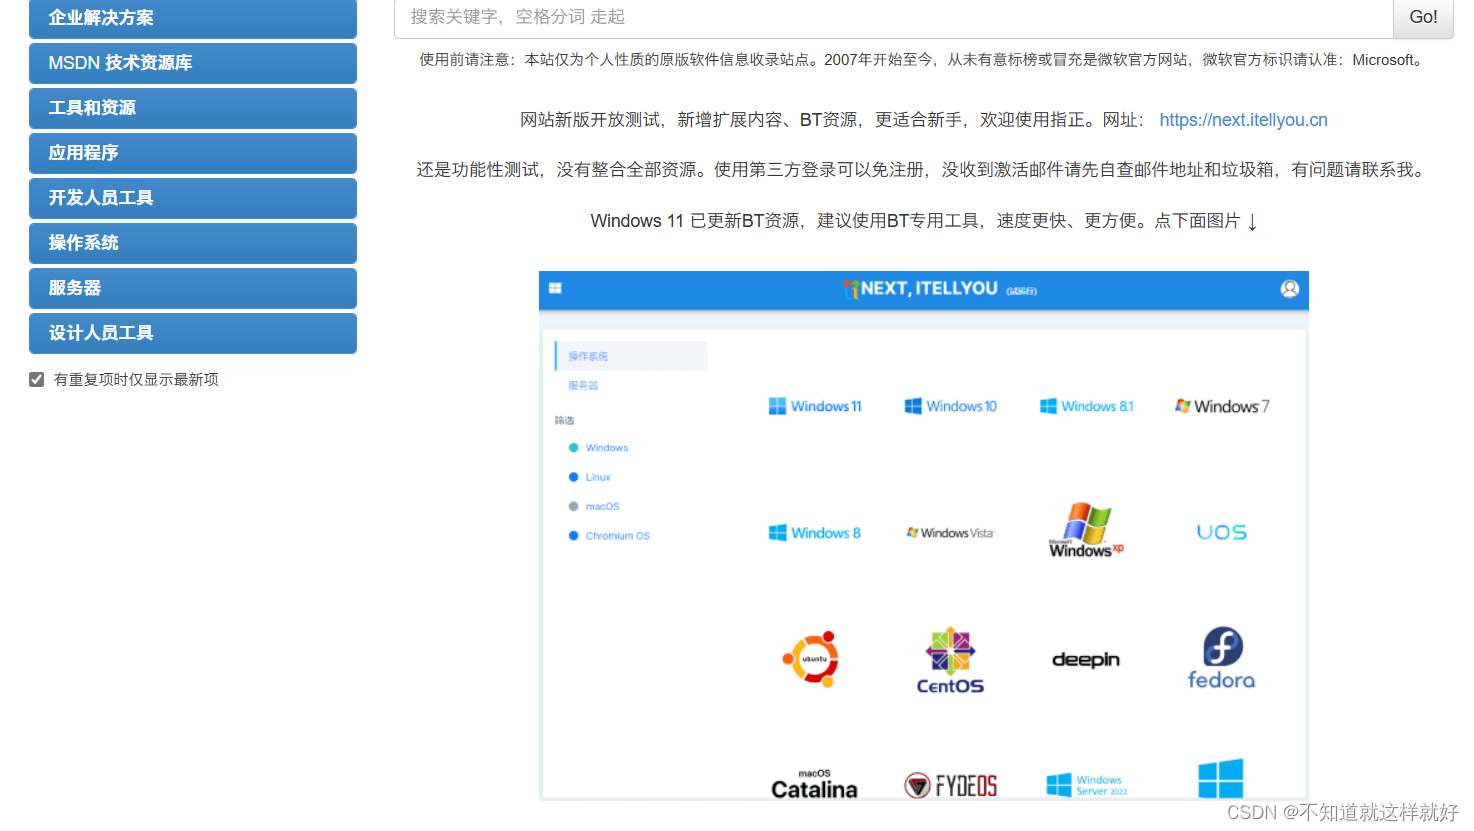Choose the Windows Server 2022 logo
The width and height of the screenshot is (1474, 831).
click(x=1087, y=785)
